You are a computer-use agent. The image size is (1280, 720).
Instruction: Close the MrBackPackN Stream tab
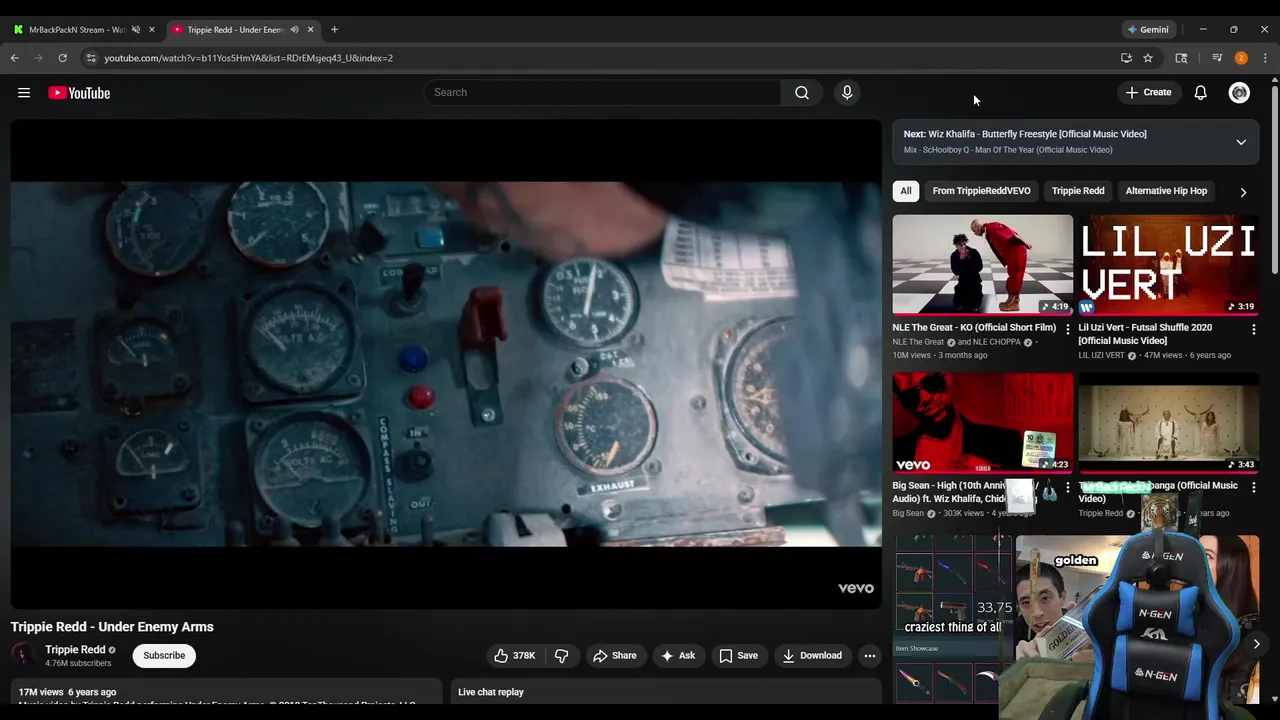[x=152, y=30]
